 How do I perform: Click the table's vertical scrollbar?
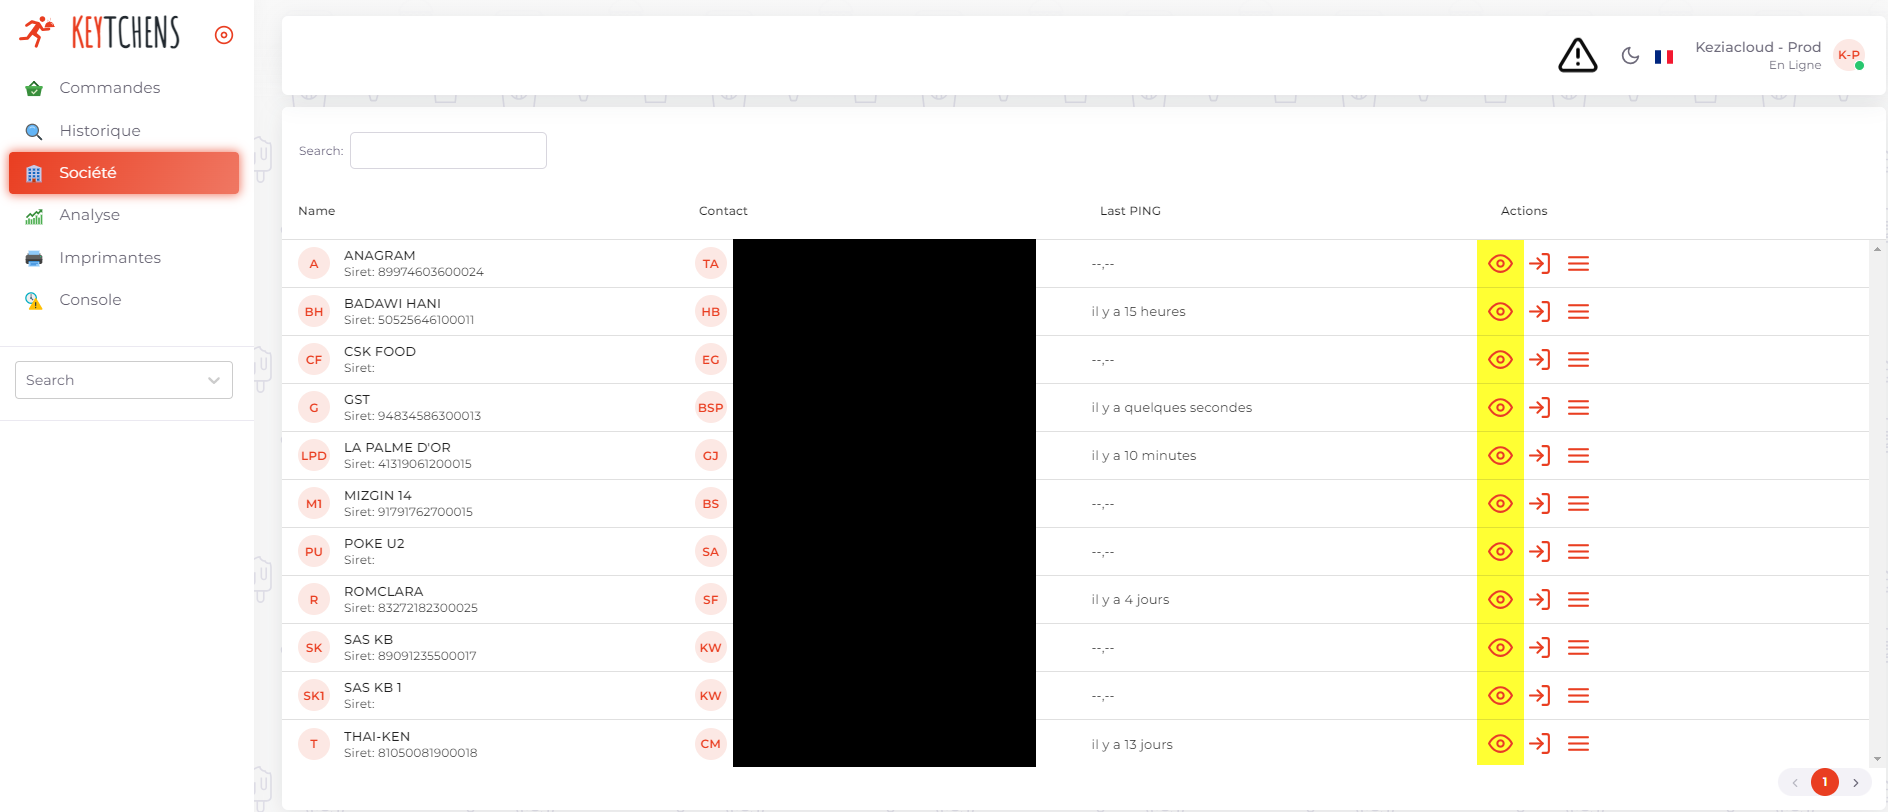1877,500
